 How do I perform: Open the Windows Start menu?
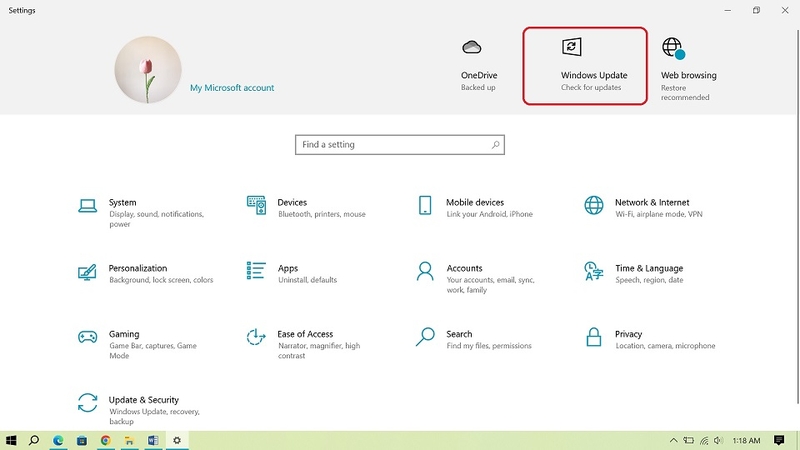[x=11, y=440]
